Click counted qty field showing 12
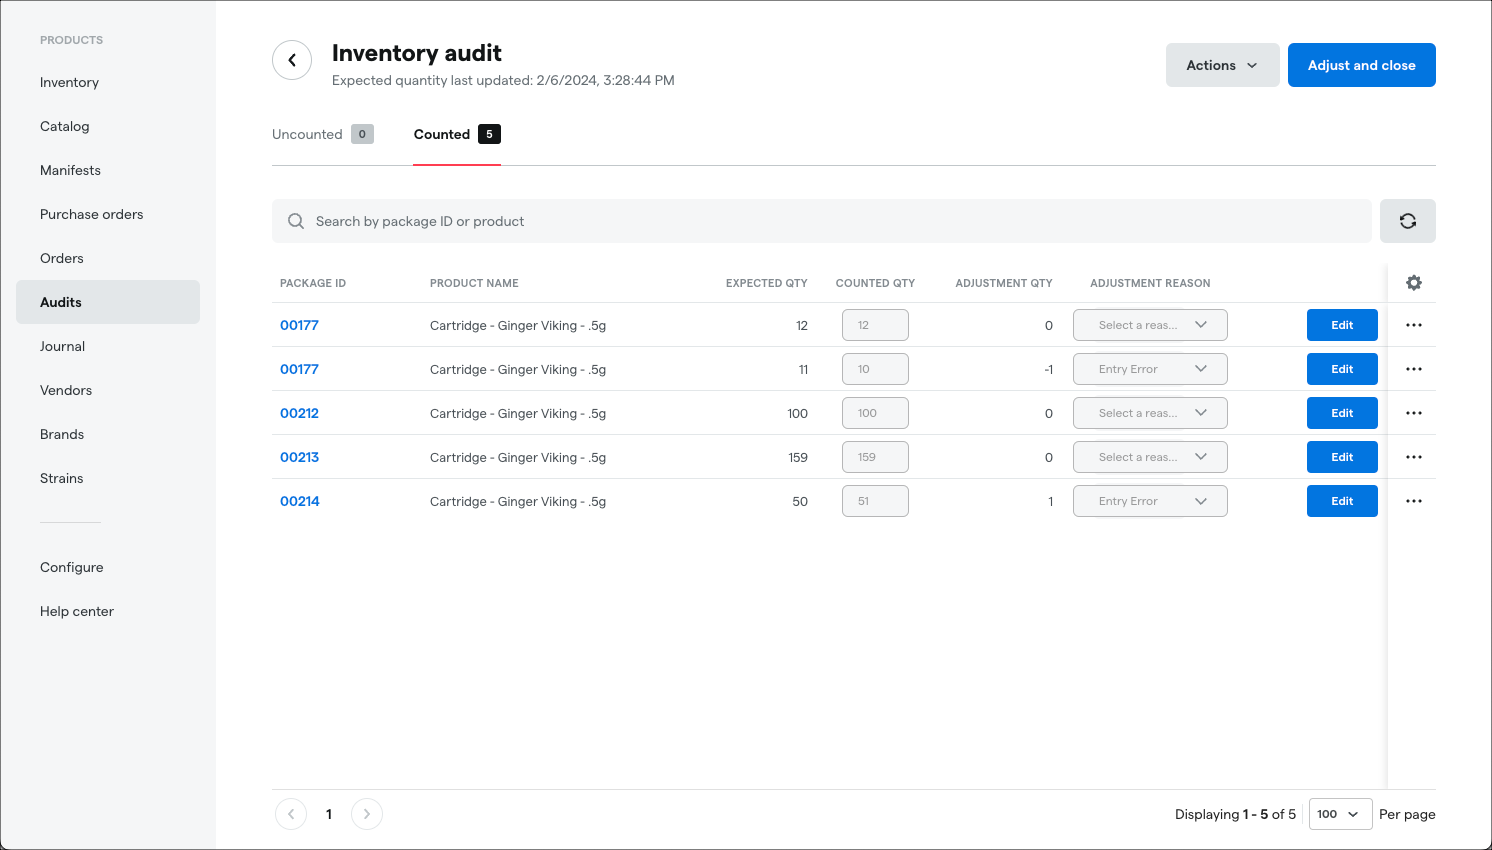The height and width of the screenshot is (850, 1492). 875,325
